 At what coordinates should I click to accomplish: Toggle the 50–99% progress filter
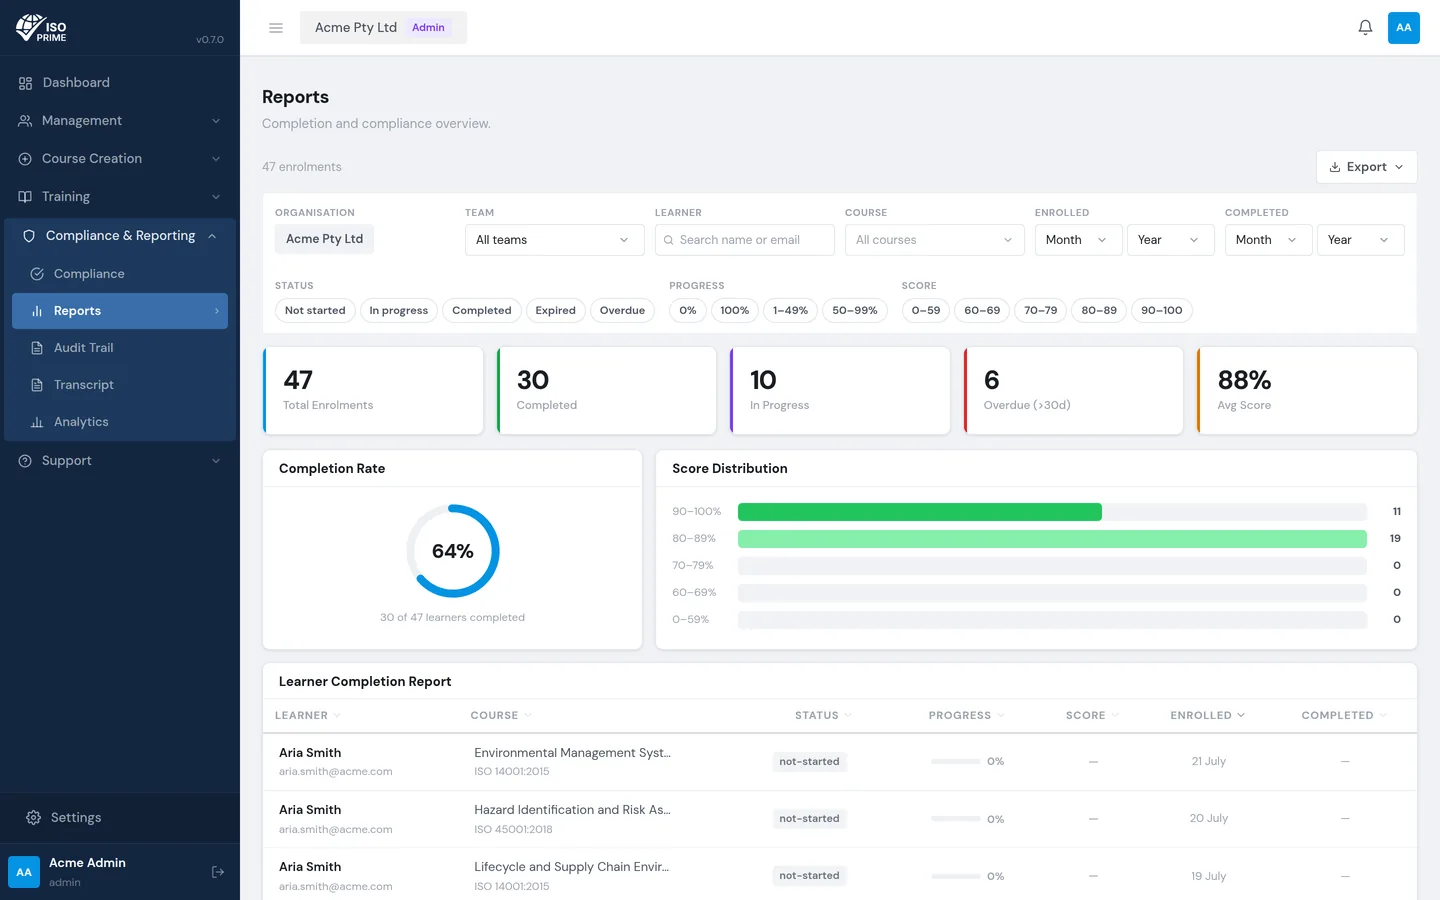point(855,311)
